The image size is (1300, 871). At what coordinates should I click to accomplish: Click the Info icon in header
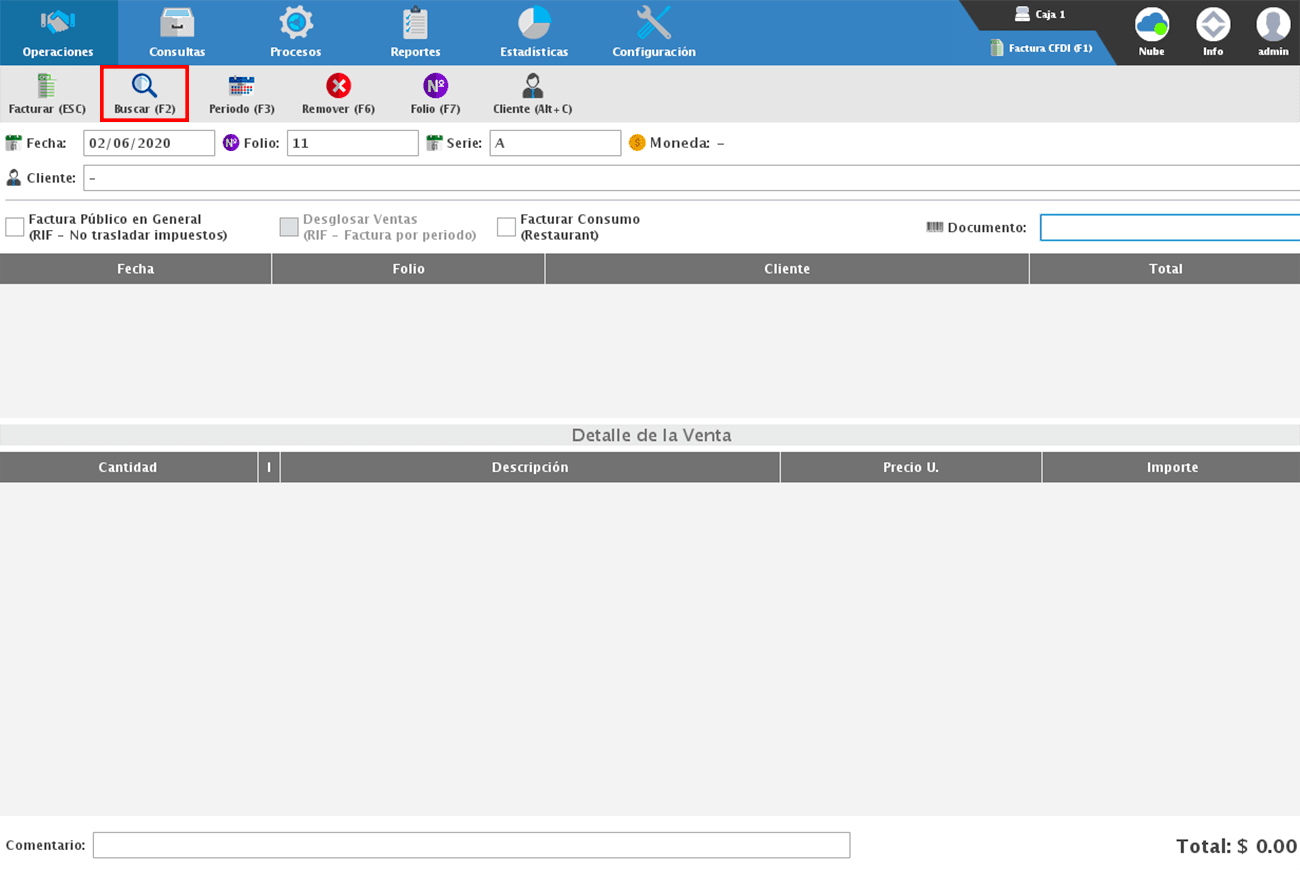pyautogui.click(x=1212, y=25)
